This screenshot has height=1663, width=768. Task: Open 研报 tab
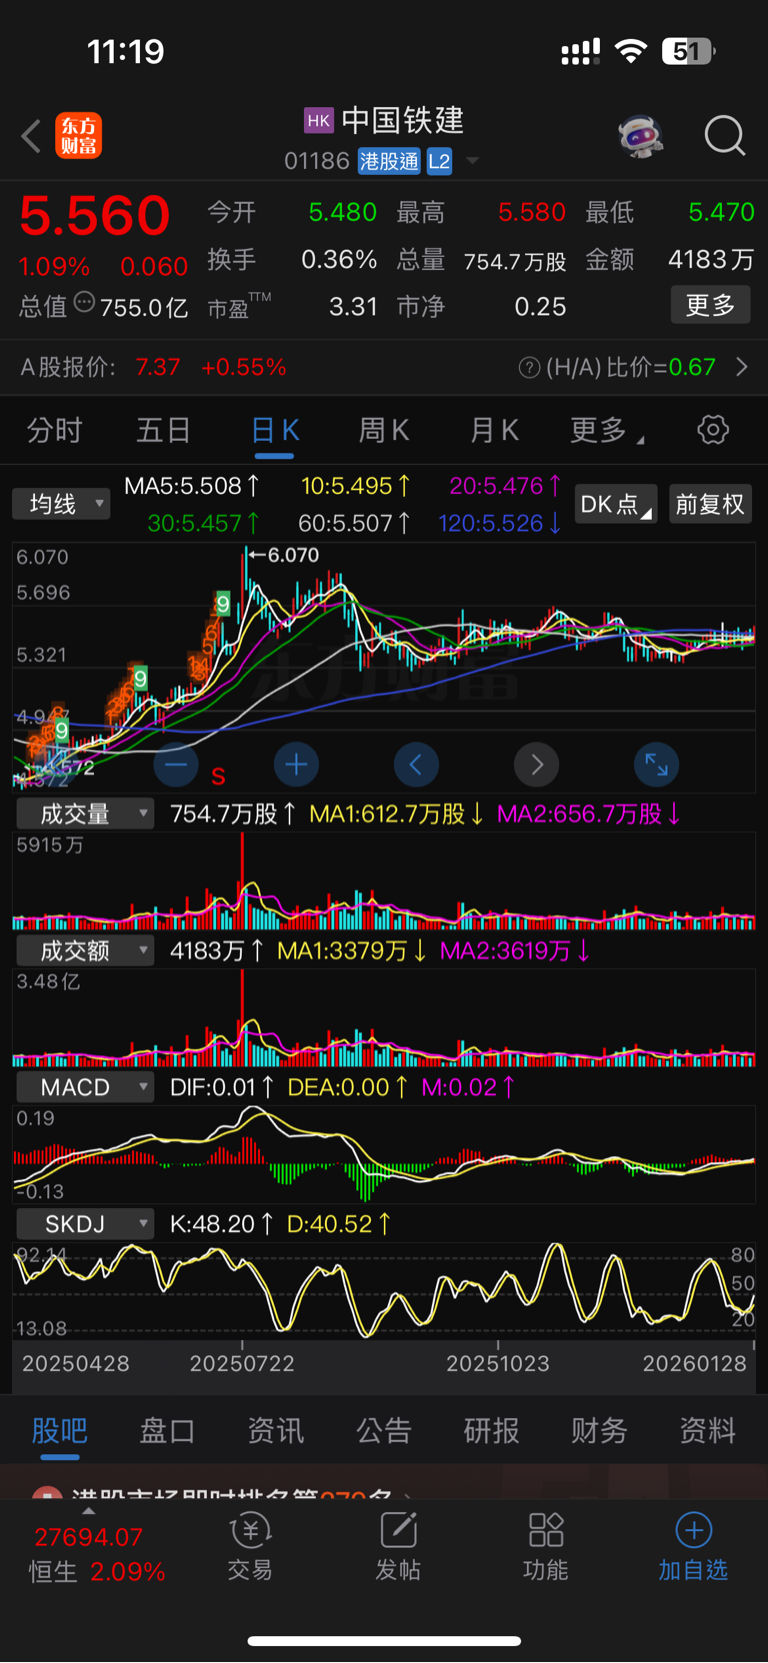click(x=491, y=1431)
